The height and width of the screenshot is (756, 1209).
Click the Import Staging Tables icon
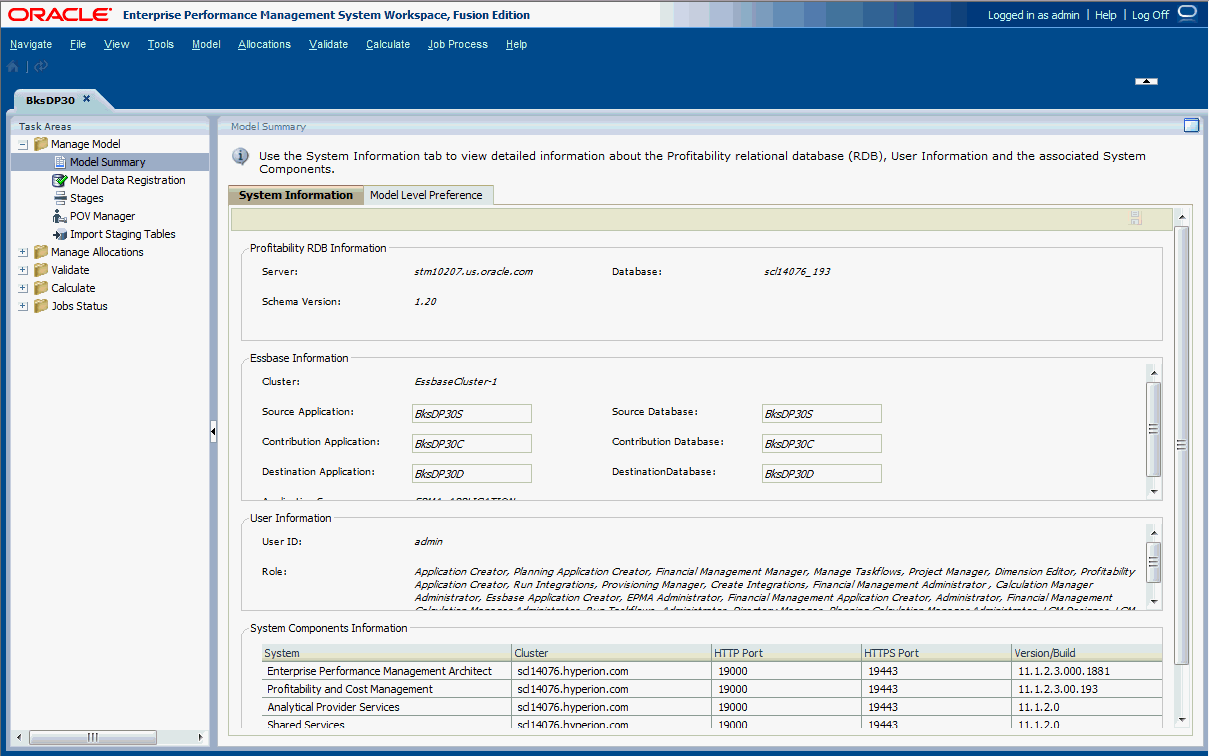tap(60, 234)
